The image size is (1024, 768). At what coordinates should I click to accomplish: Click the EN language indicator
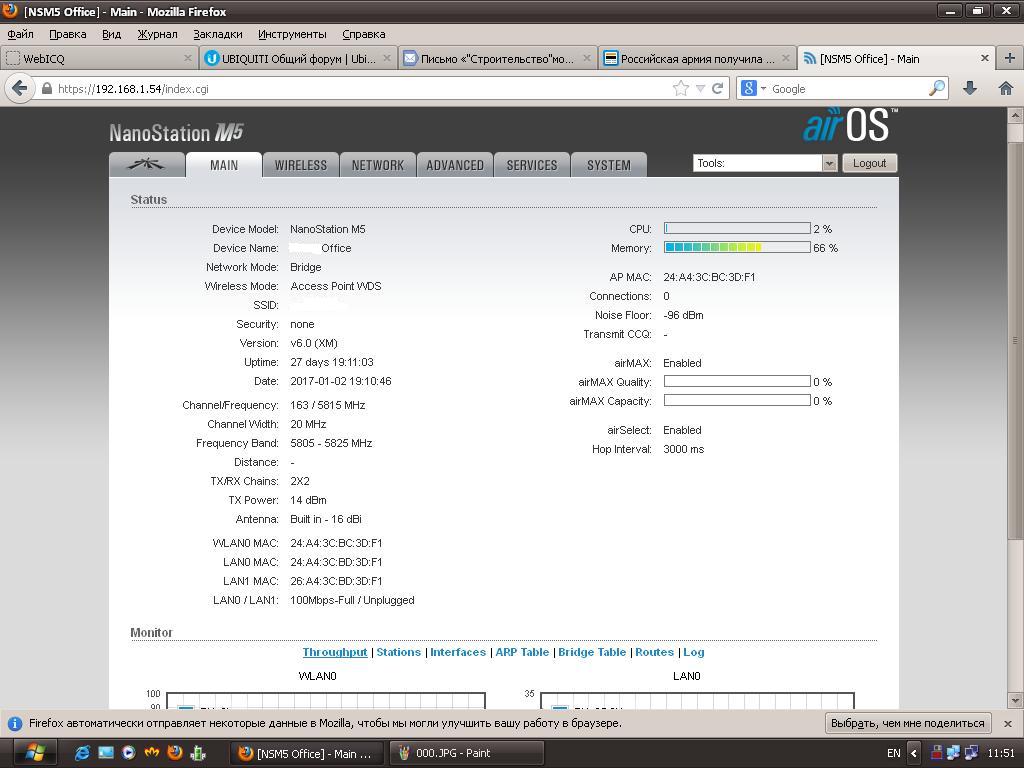pyautogui.click(x=893, y=753)
